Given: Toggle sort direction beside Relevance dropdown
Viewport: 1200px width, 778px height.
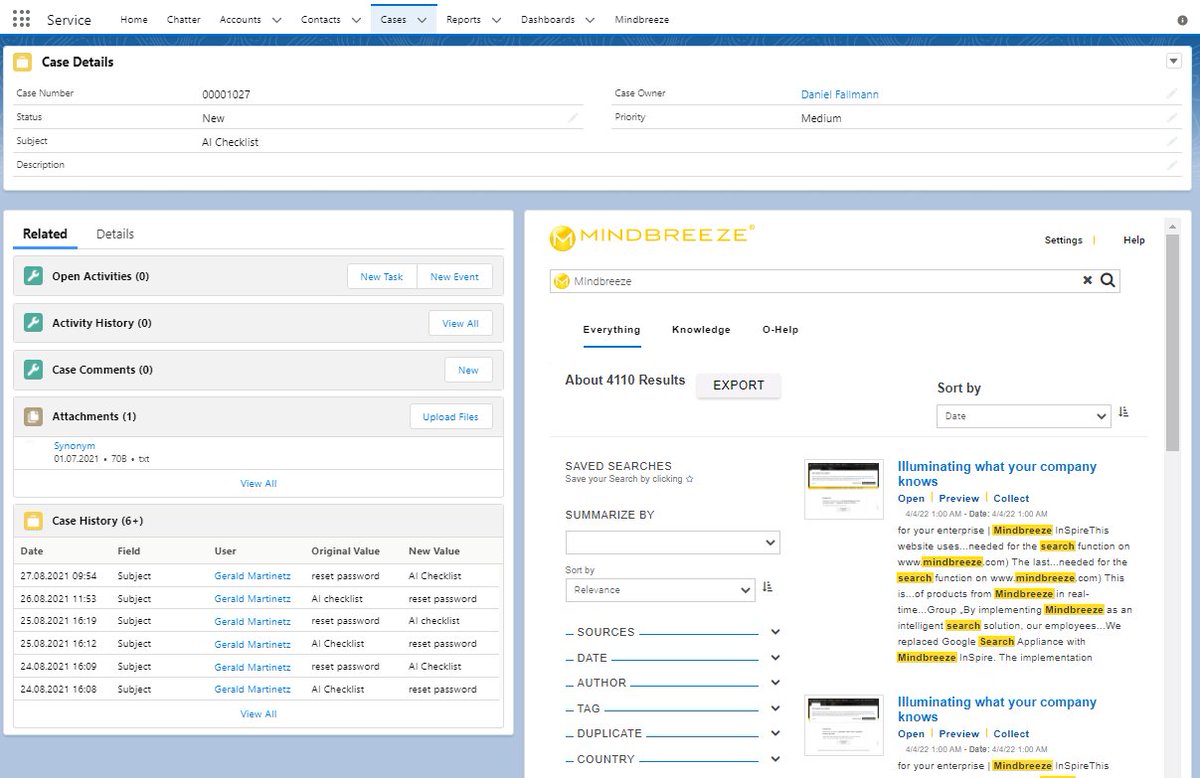Looking at the screenshot, I should pyautogui.click(x=767, y=587).
